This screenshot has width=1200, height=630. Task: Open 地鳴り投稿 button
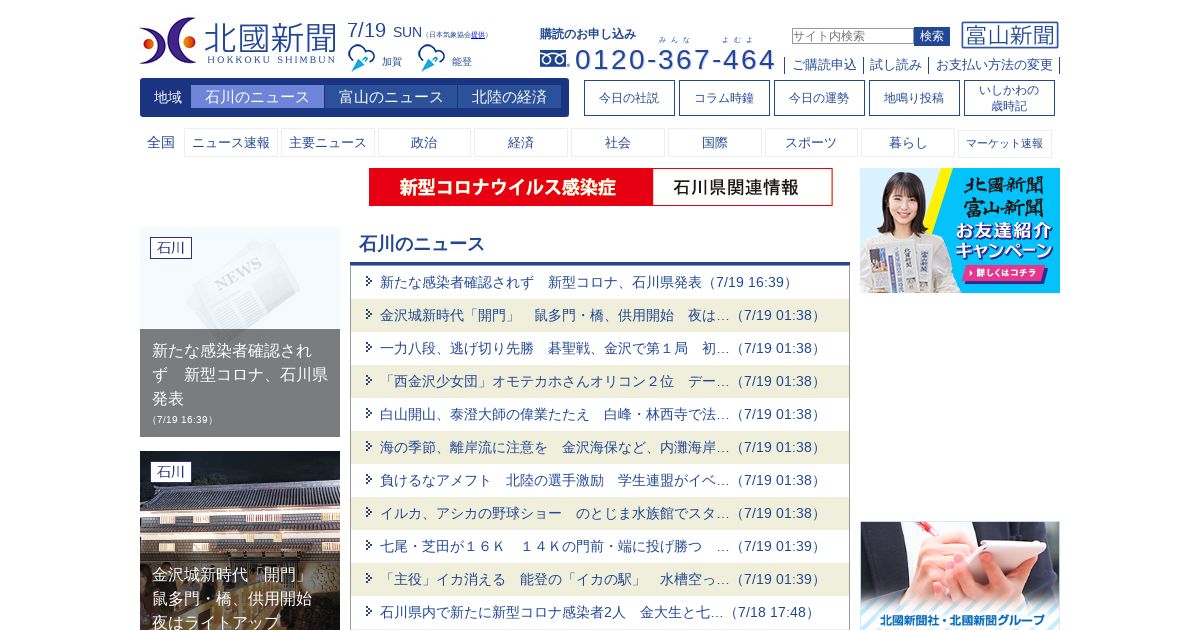[x=914, y=98]
